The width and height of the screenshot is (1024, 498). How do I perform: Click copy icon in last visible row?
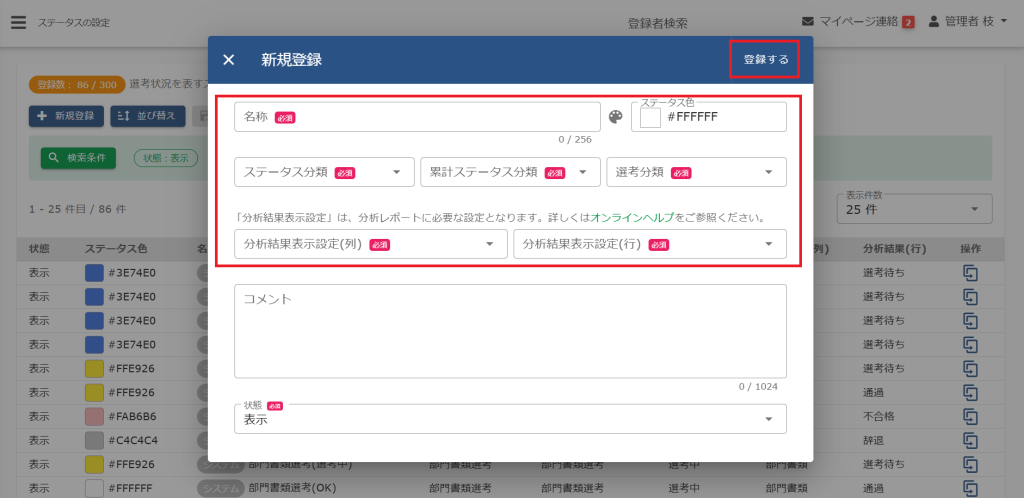coord(970,488)
